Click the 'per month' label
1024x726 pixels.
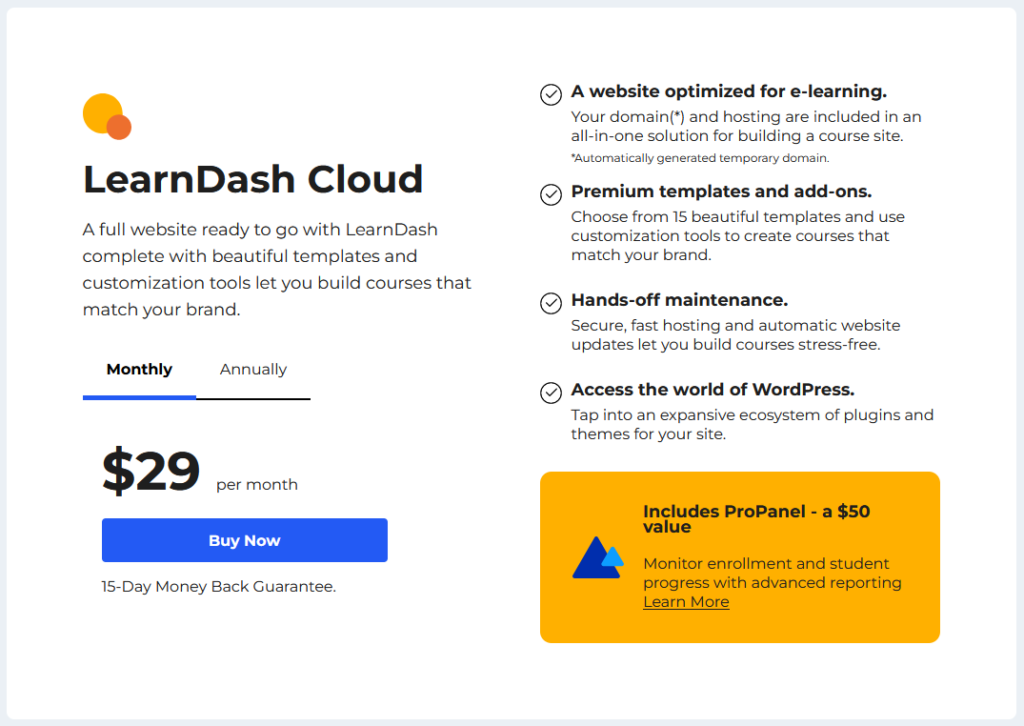pos(257,485)
